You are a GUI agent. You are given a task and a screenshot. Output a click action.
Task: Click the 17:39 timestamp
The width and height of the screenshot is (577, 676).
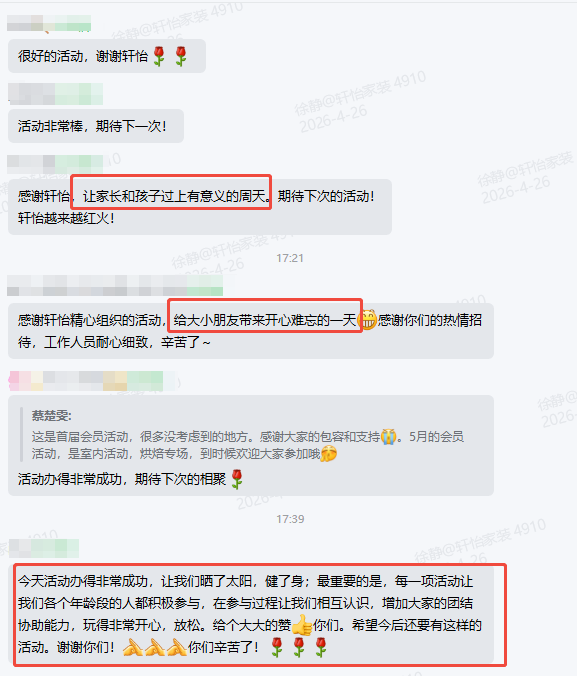pos(290,519)
